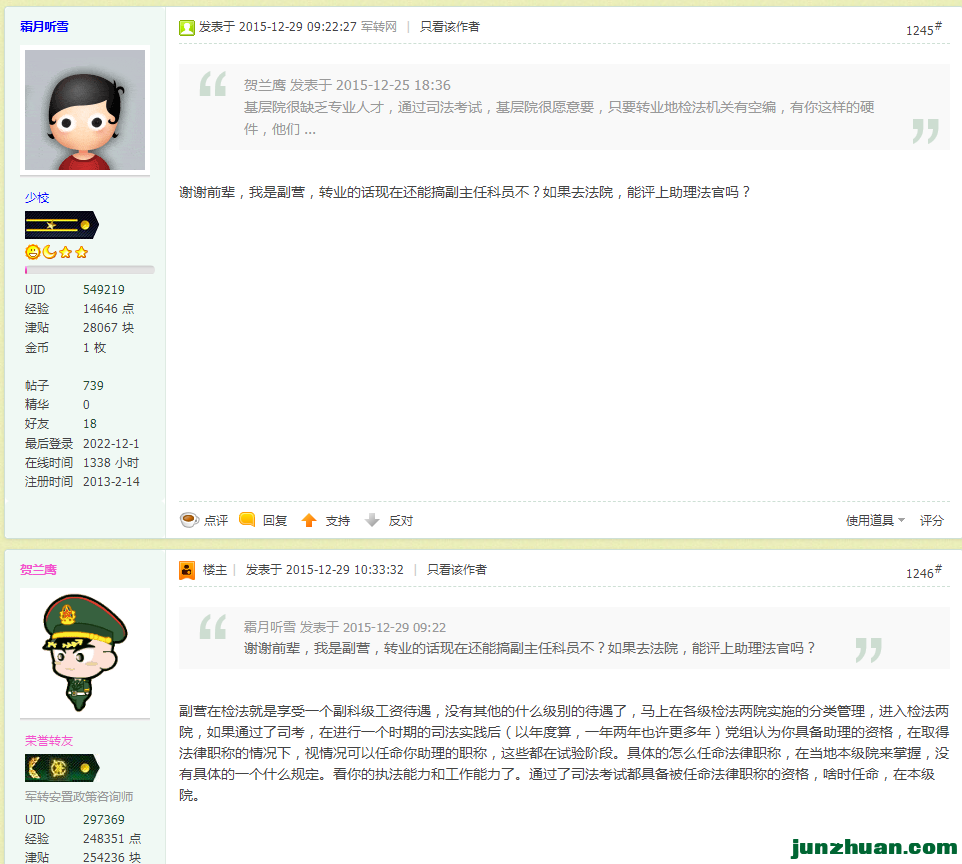Click the yellow 回复 reply bubble icon
The image size is (962, 864).
(247, 520)
